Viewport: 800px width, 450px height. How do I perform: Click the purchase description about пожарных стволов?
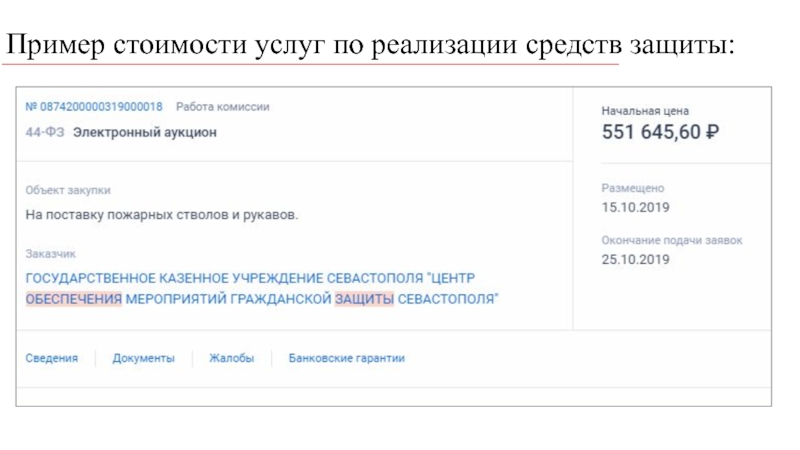pyautogui.click(x=162, y=215)
